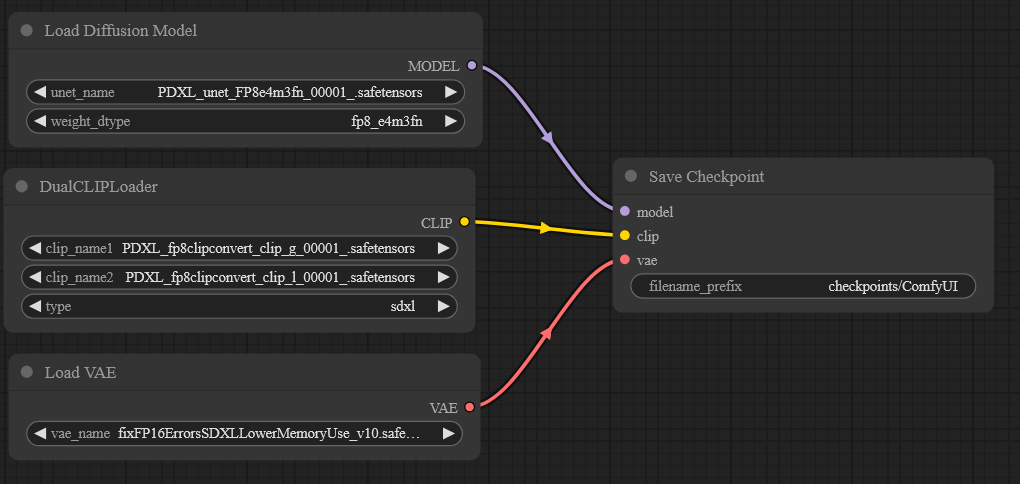Open clip_name2 dropdown with clip_l file

click(239, 277)
